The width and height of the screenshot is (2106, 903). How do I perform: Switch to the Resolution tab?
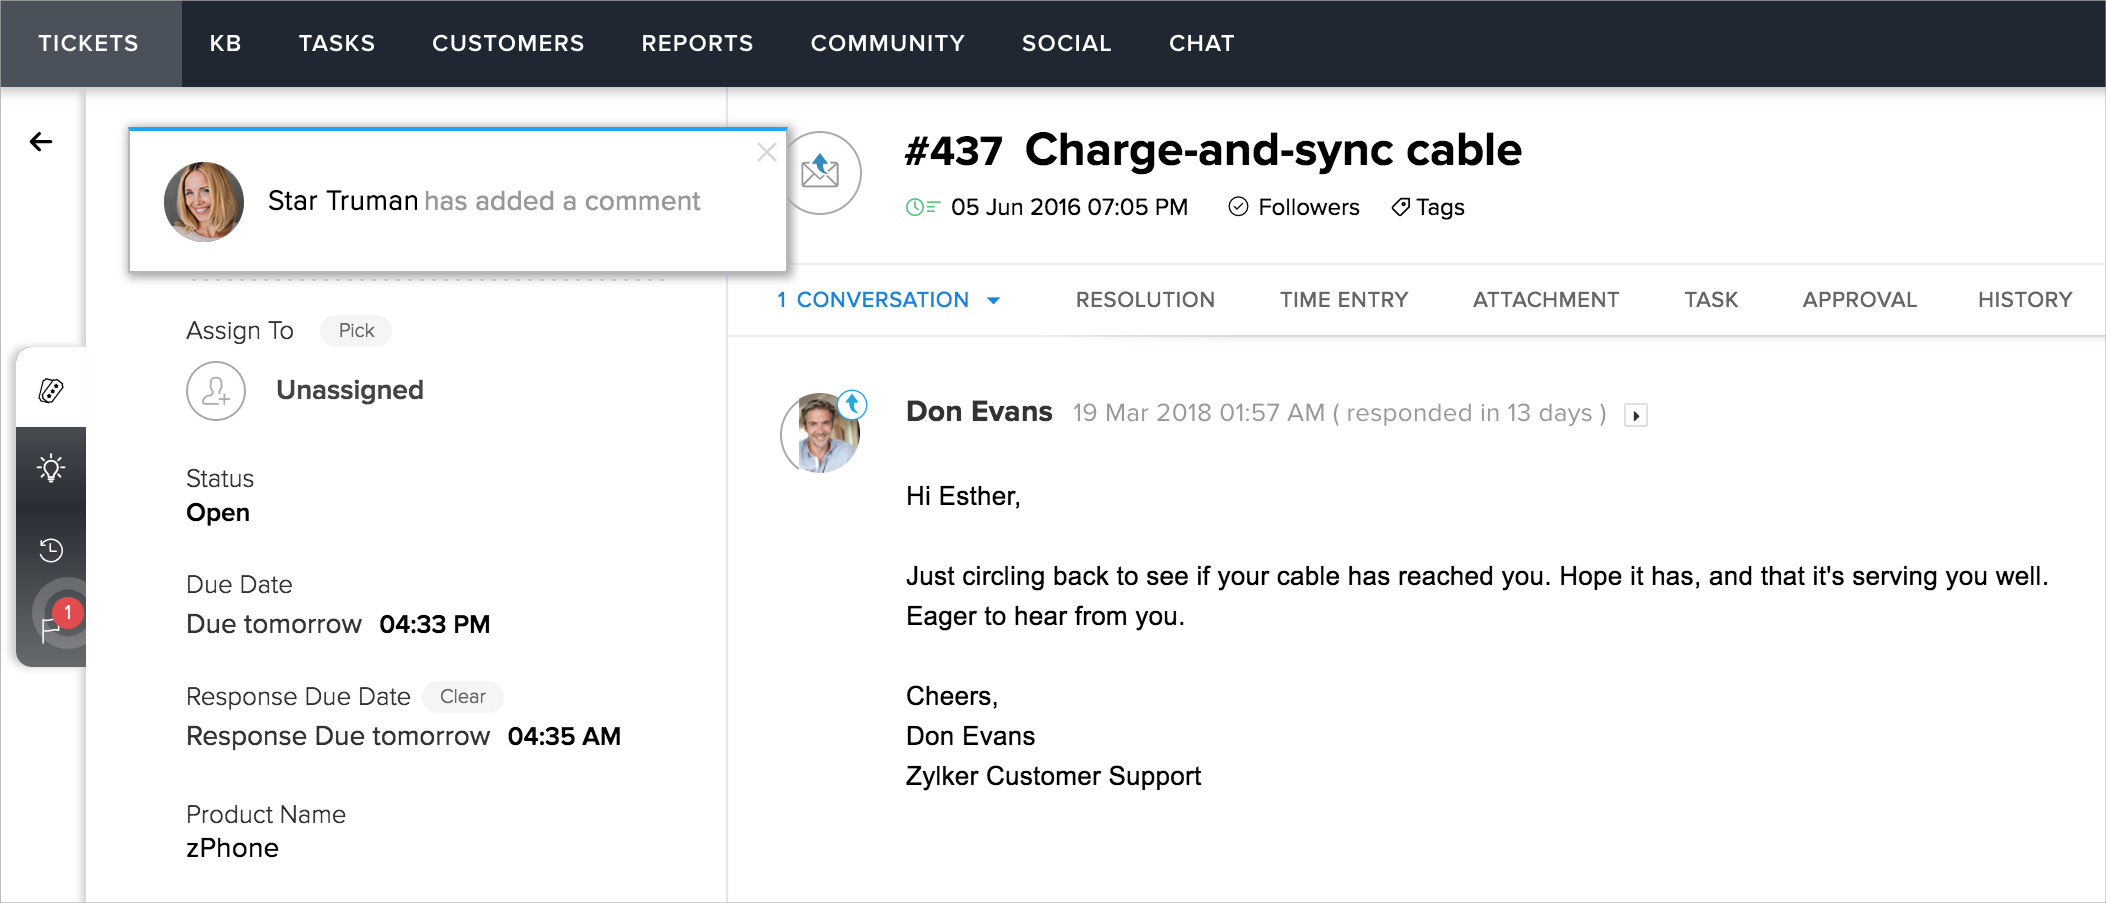pyautogui.click(x=1145, y=300)
